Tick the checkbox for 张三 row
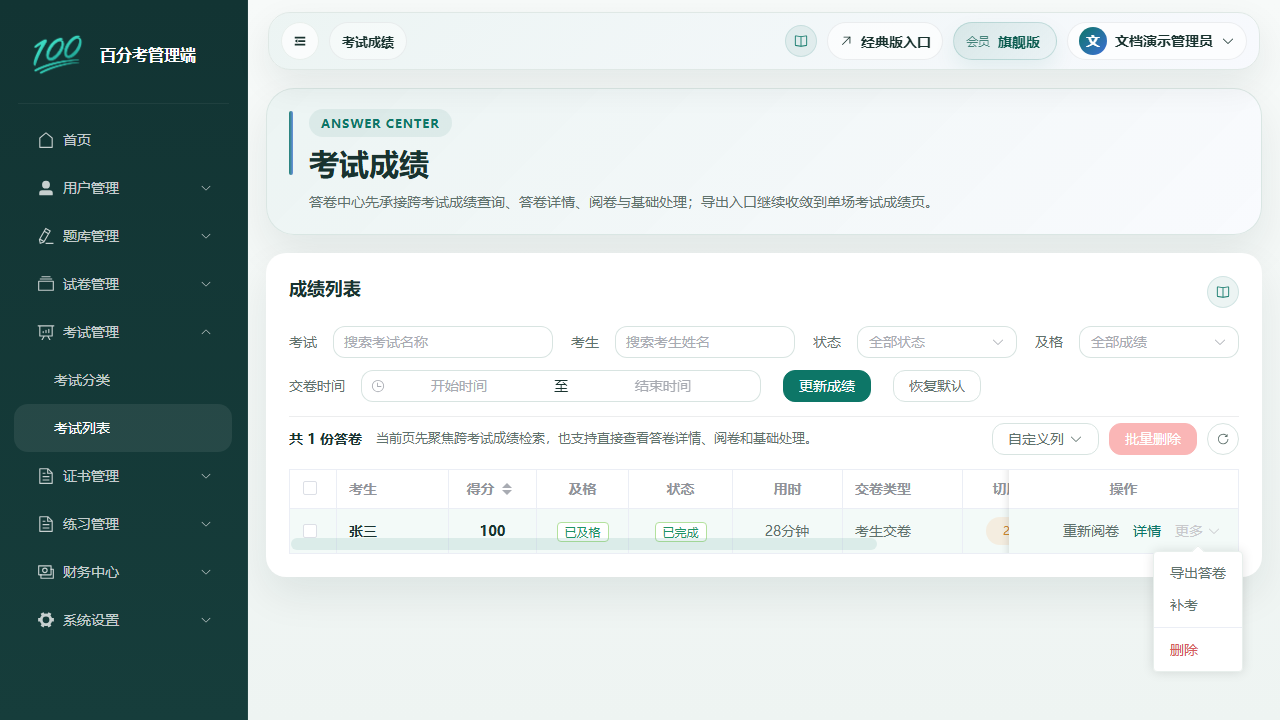This screenshot has width=1280, height=720. point(310,531)
